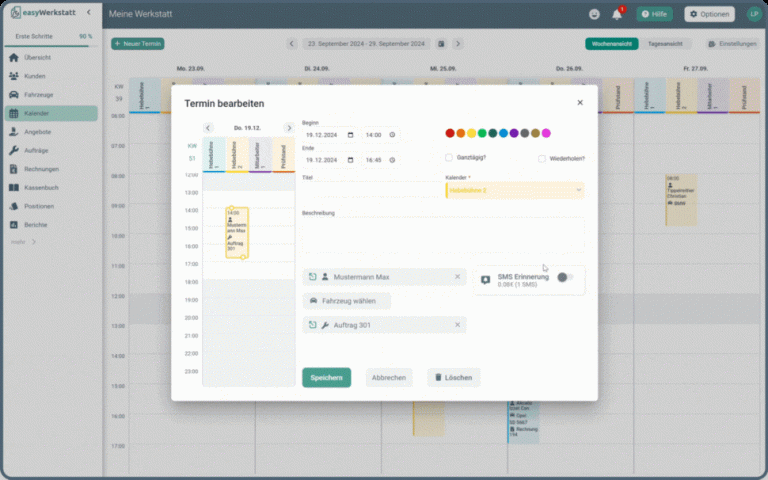Expand the Kalender dropdown showing Hebebühne 2
This screenshot has width=768, height=480.
pyautogui.click(x=578, y=190)
